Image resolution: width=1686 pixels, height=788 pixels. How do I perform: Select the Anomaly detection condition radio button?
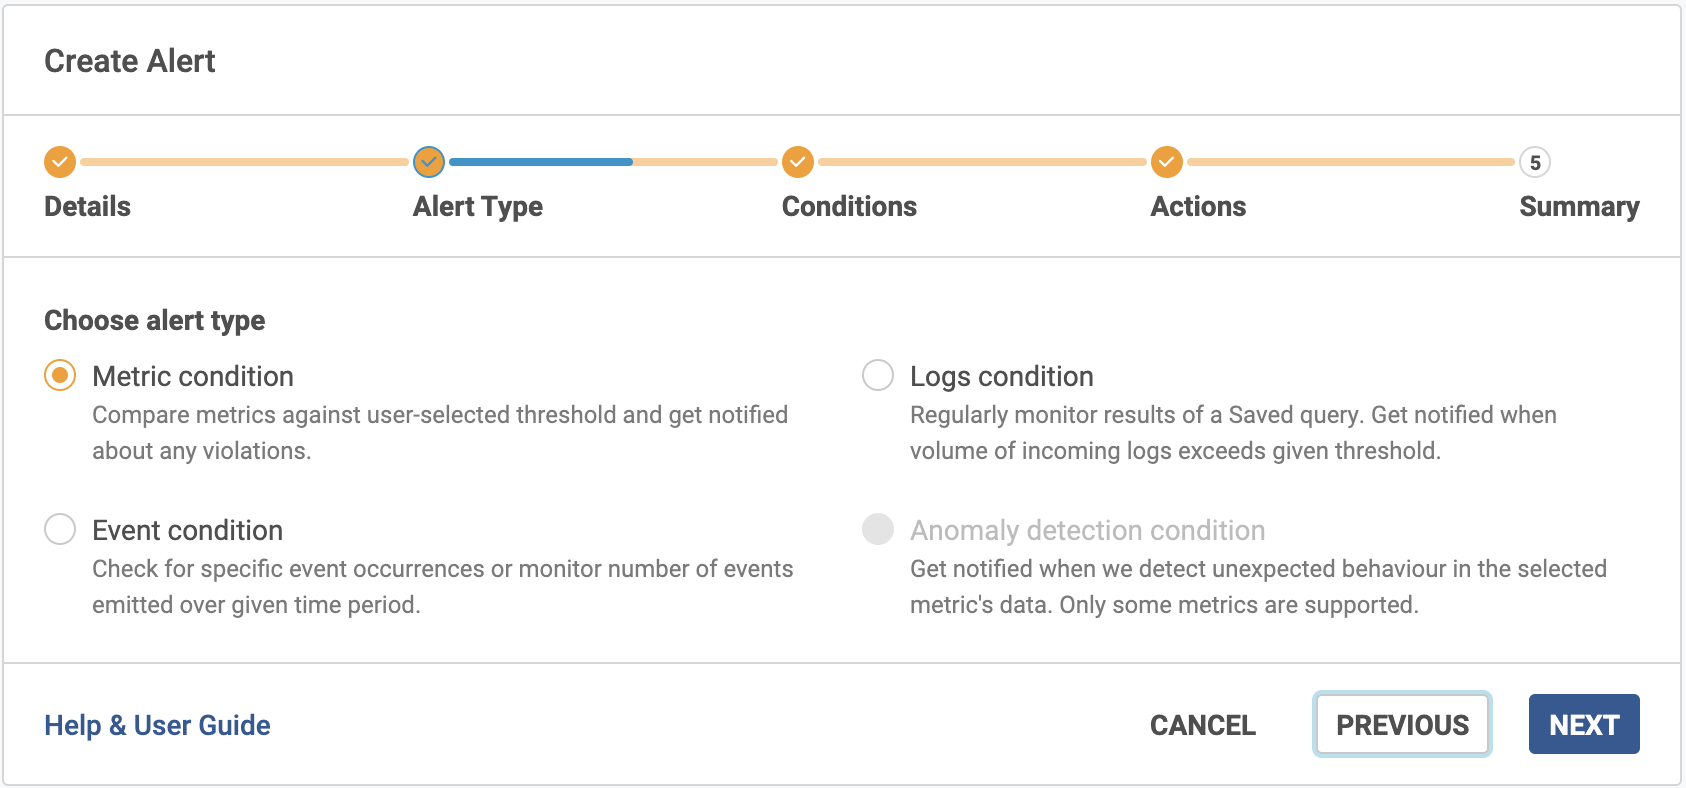pos(878,529)
